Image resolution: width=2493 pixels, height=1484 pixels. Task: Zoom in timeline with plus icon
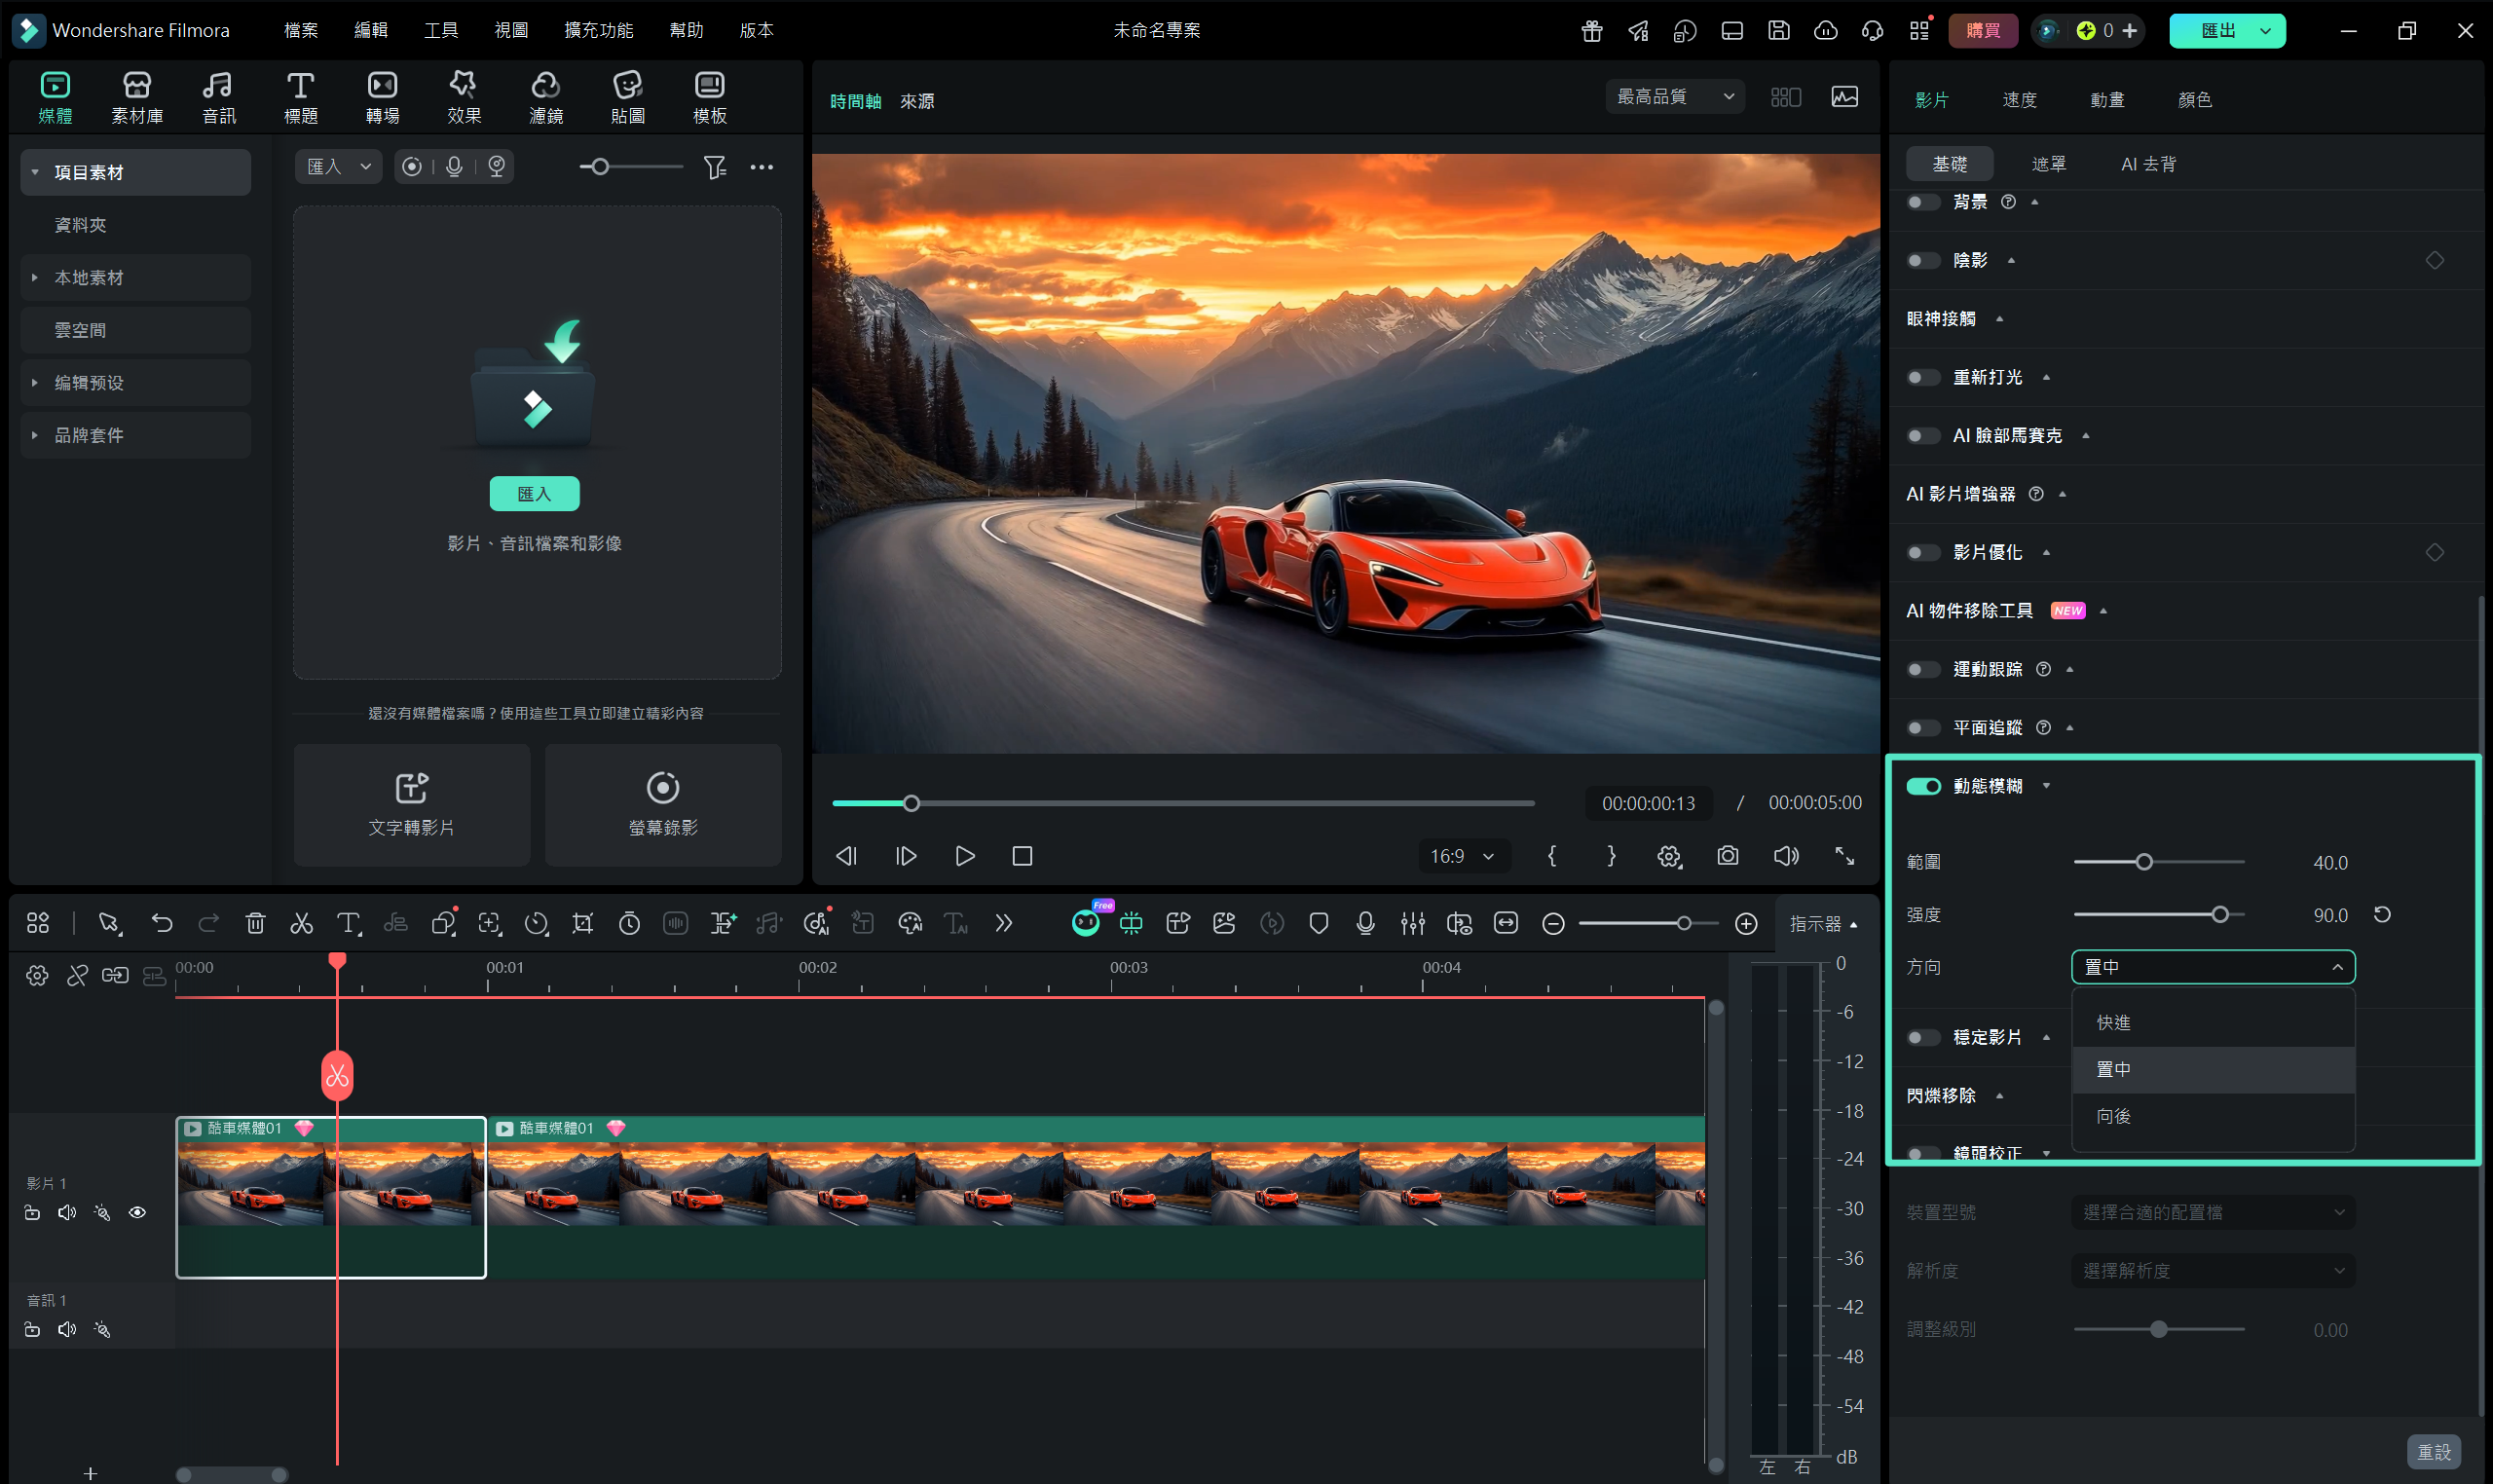click(1746, 924)
